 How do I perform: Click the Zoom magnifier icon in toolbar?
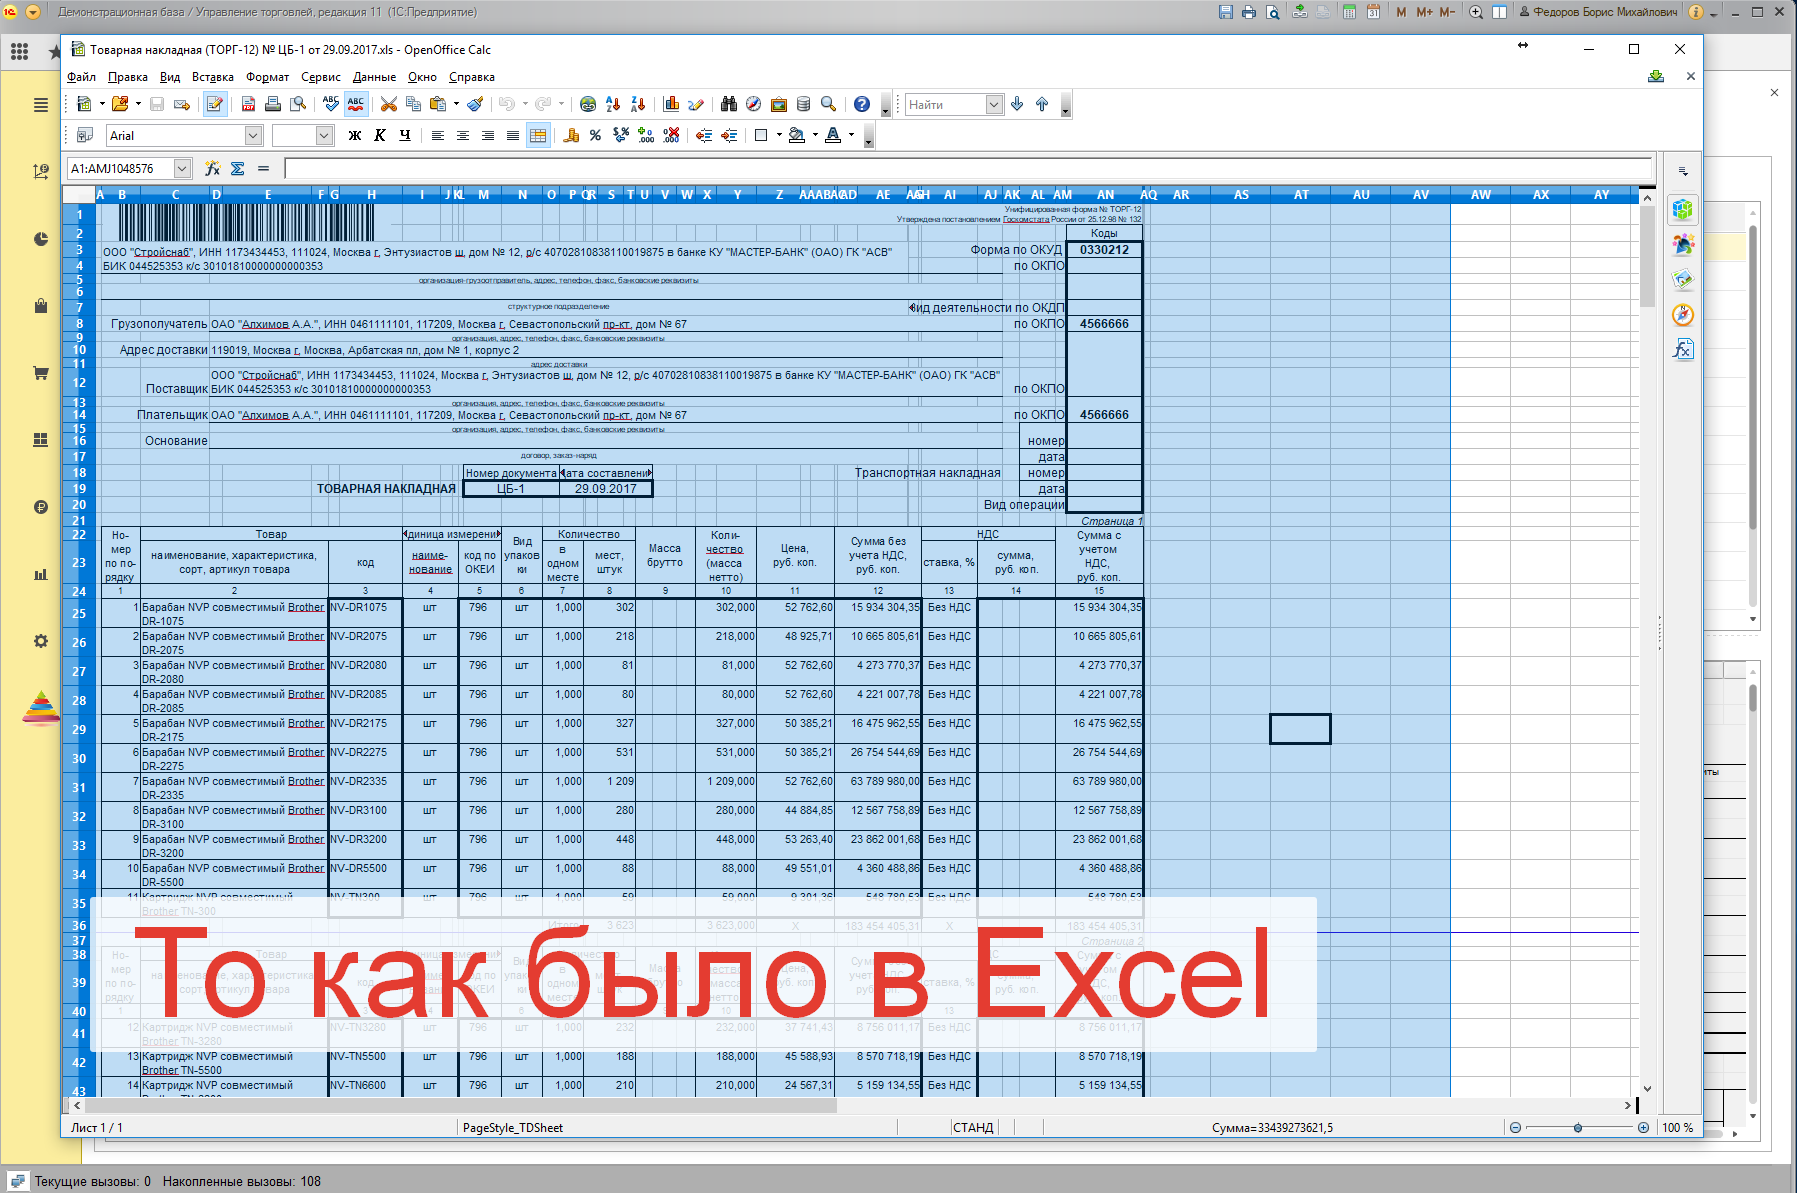828,104
